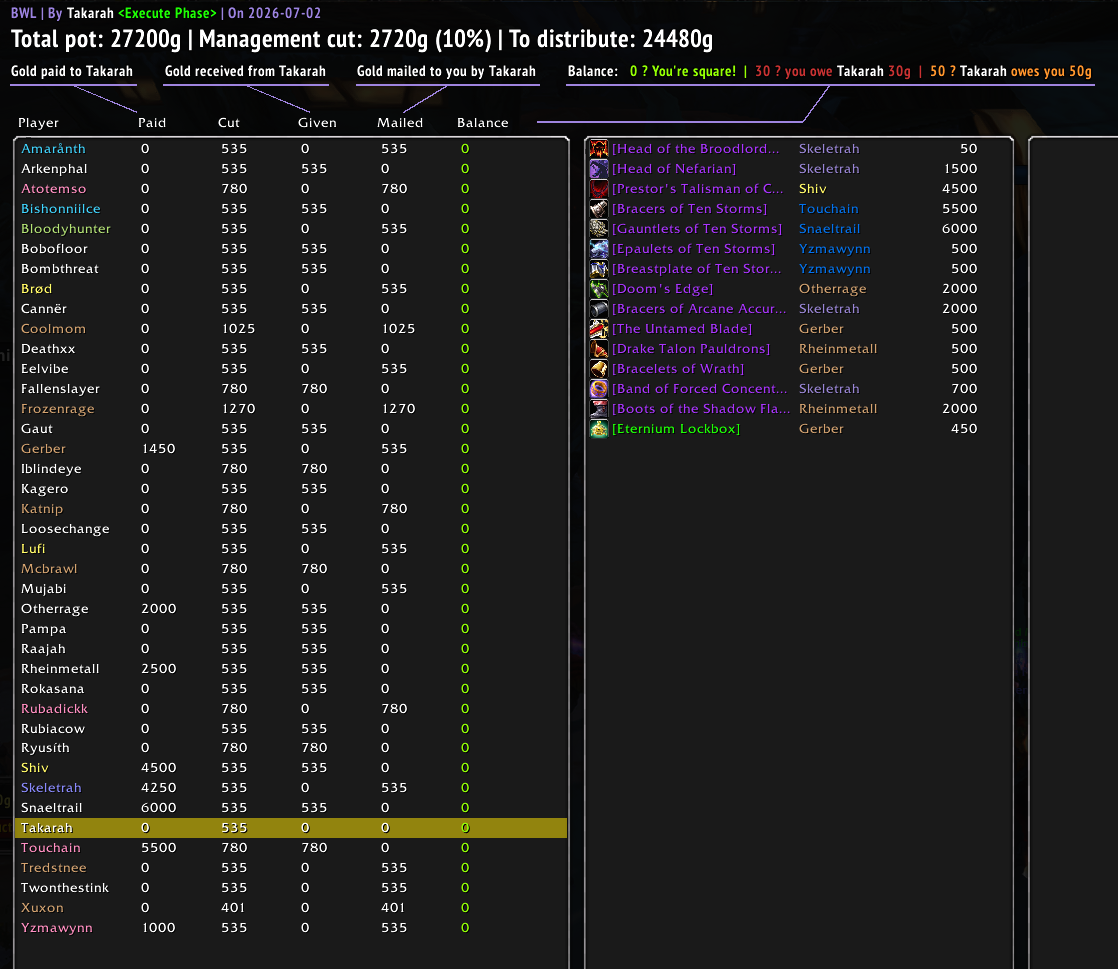Screen dimensions: 1118x969
Task: Select player Yzmawynn in the player list
Action: pyautogui.click(x=57, y=927)
